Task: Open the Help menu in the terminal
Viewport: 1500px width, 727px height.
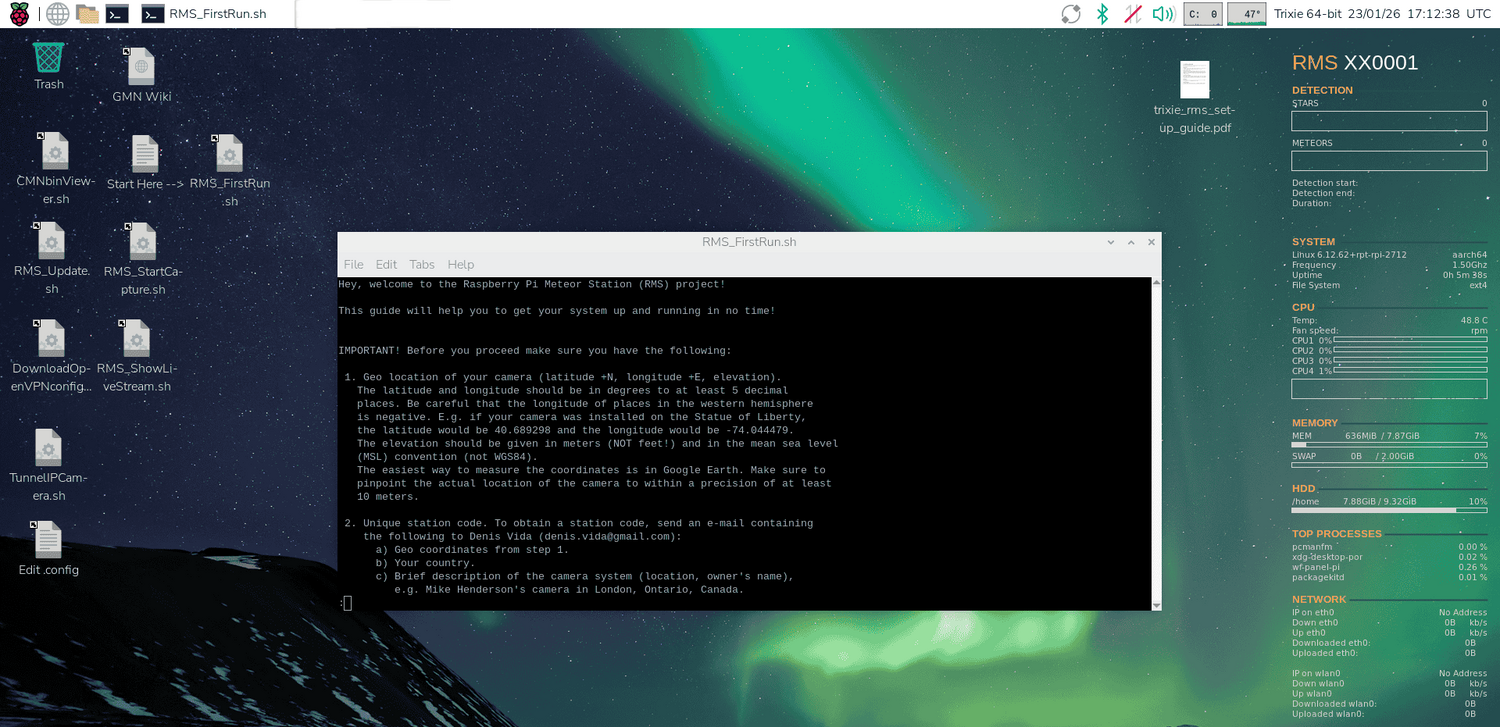Action: tap(461, 265)
